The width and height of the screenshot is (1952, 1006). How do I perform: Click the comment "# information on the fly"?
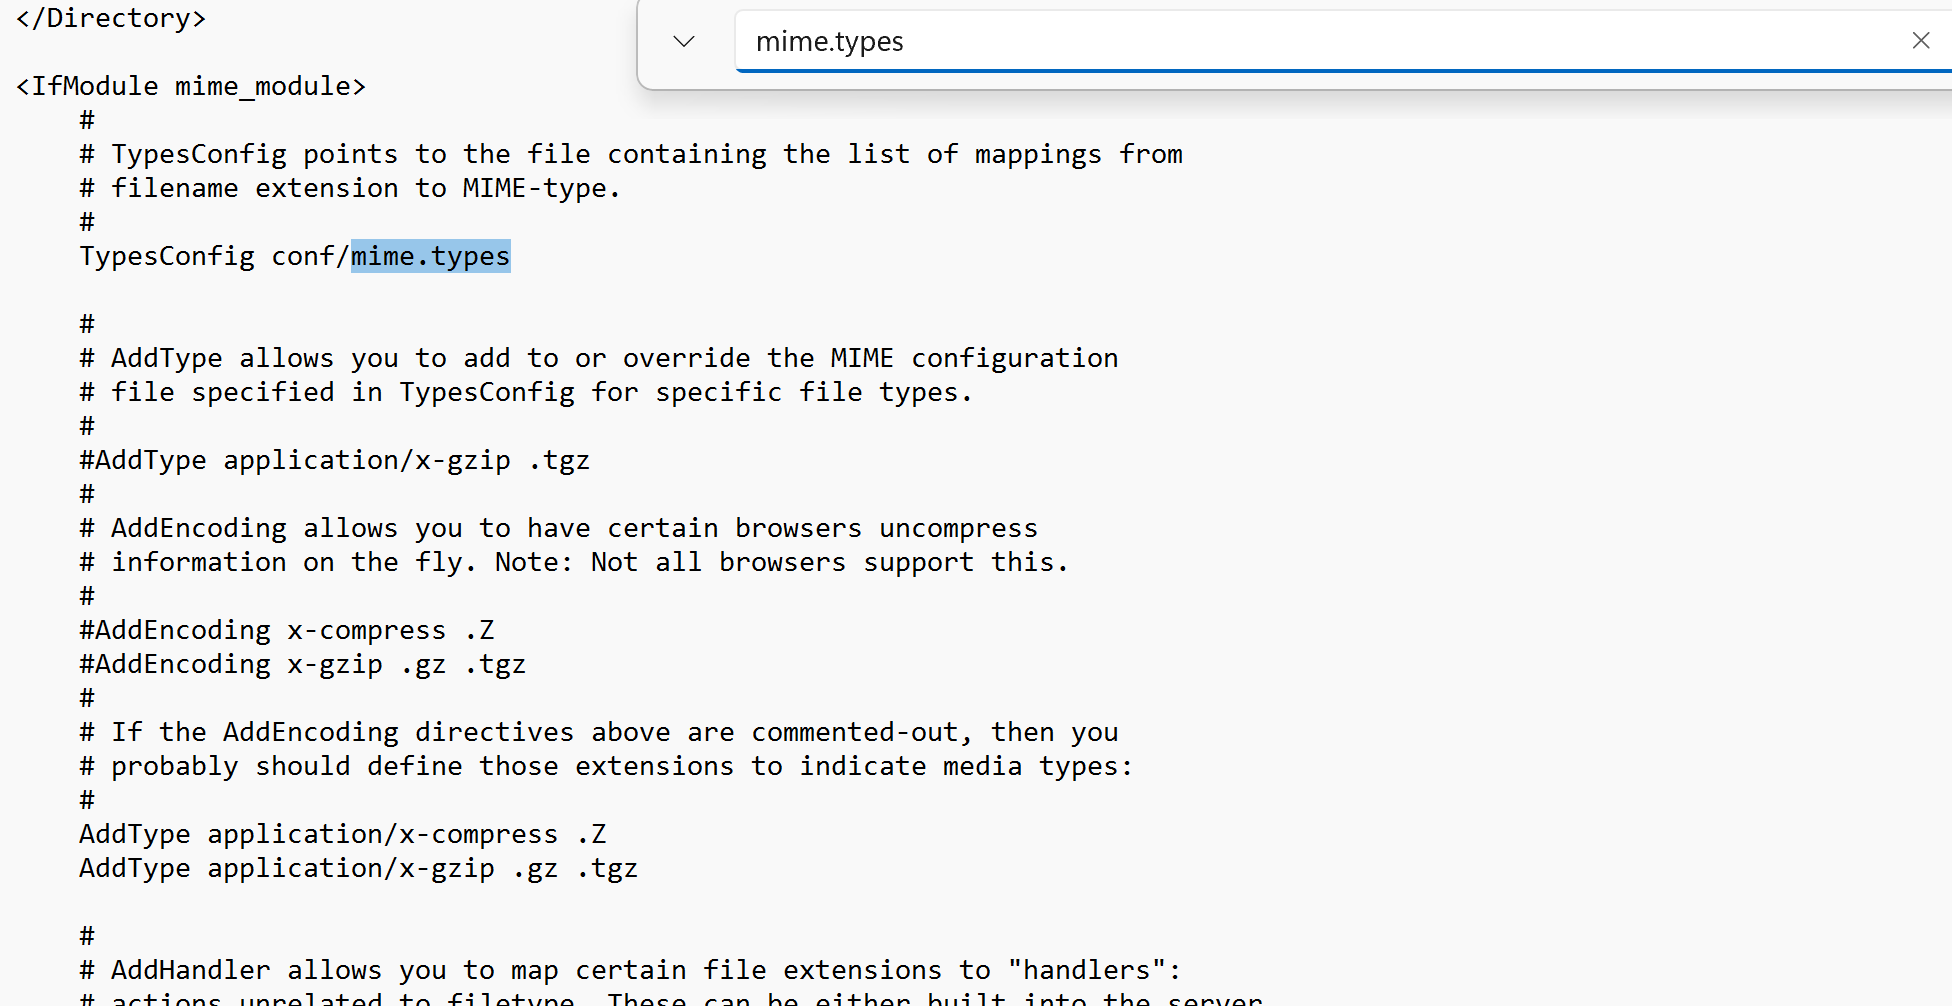tap(574, 562)
